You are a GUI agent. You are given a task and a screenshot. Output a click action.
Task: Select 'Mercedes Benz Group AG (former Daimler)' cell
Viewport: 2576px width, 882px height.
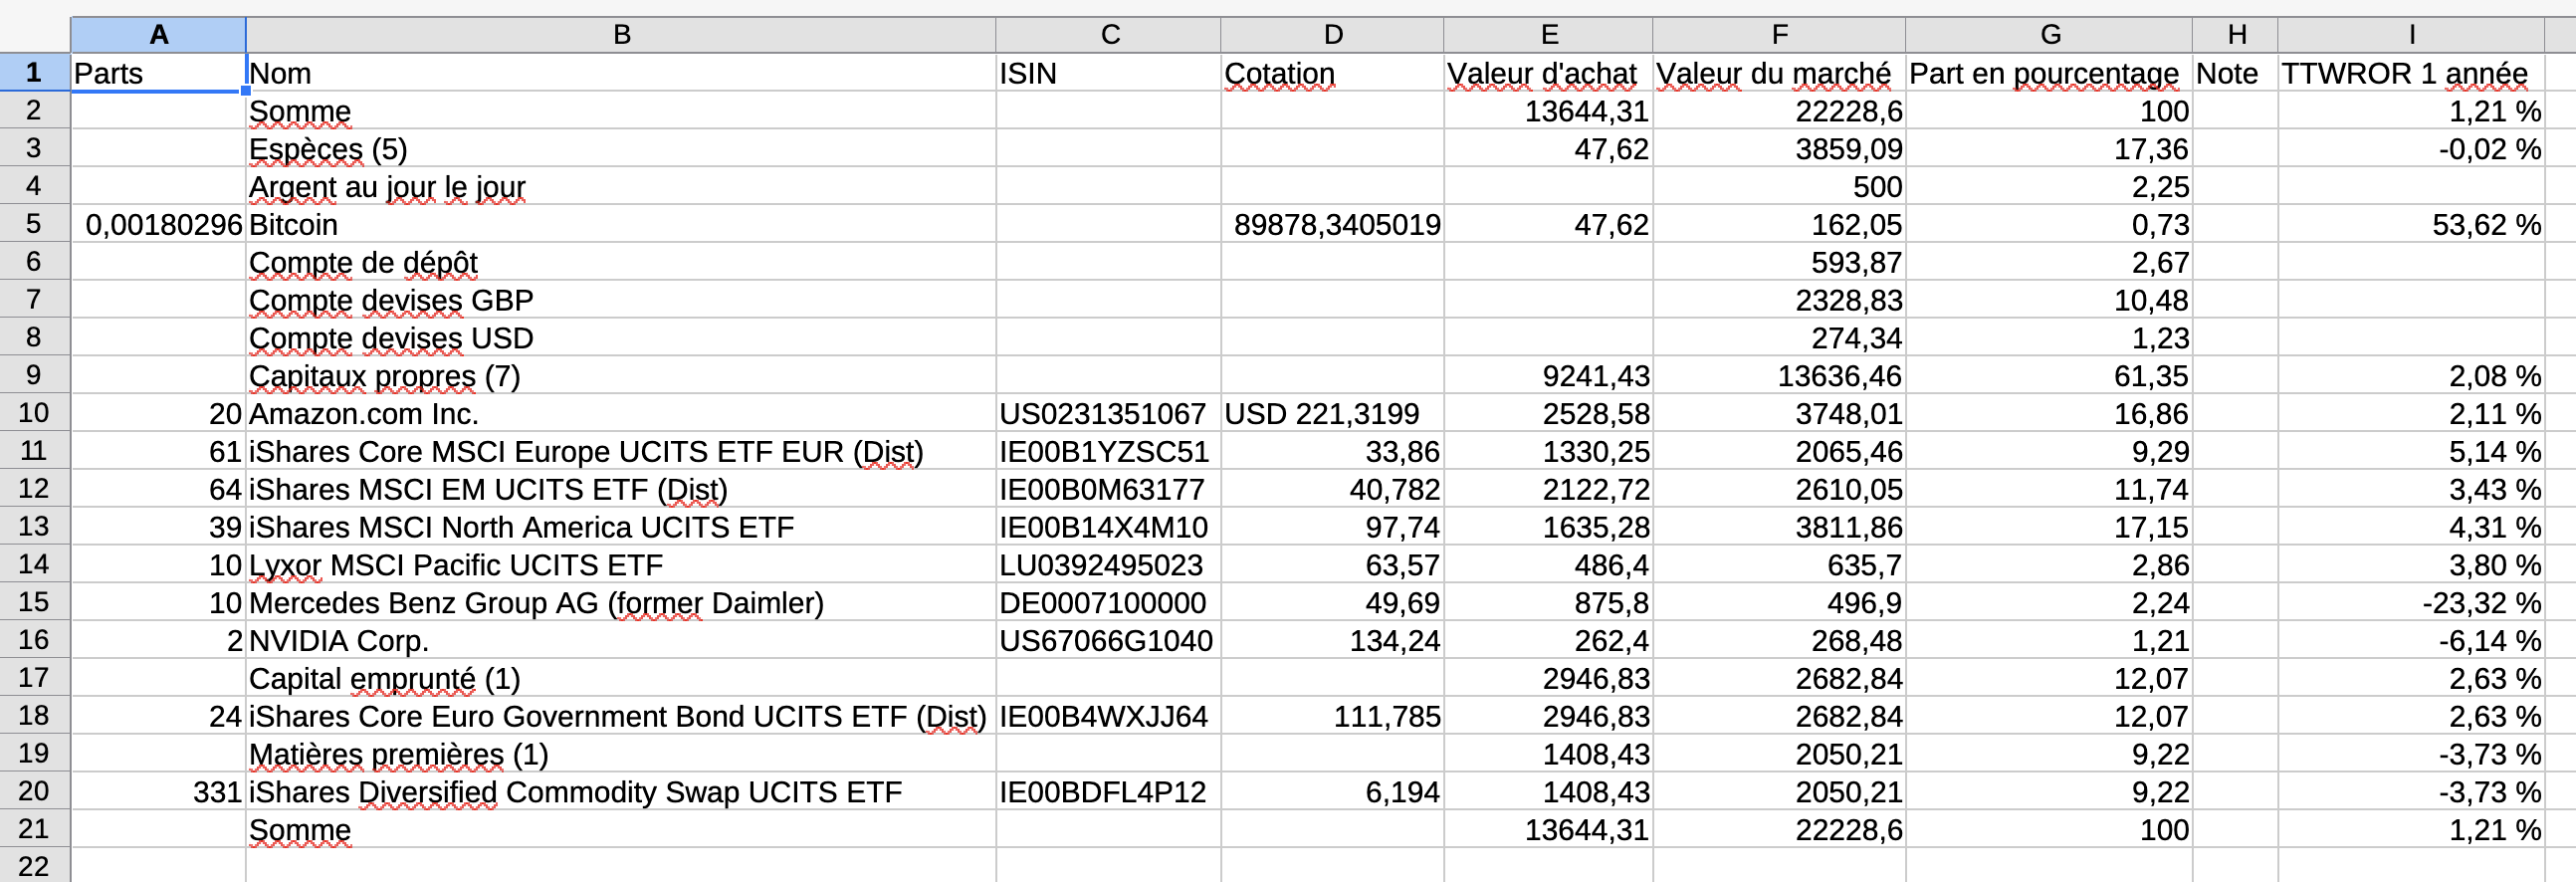pos(621,602)
